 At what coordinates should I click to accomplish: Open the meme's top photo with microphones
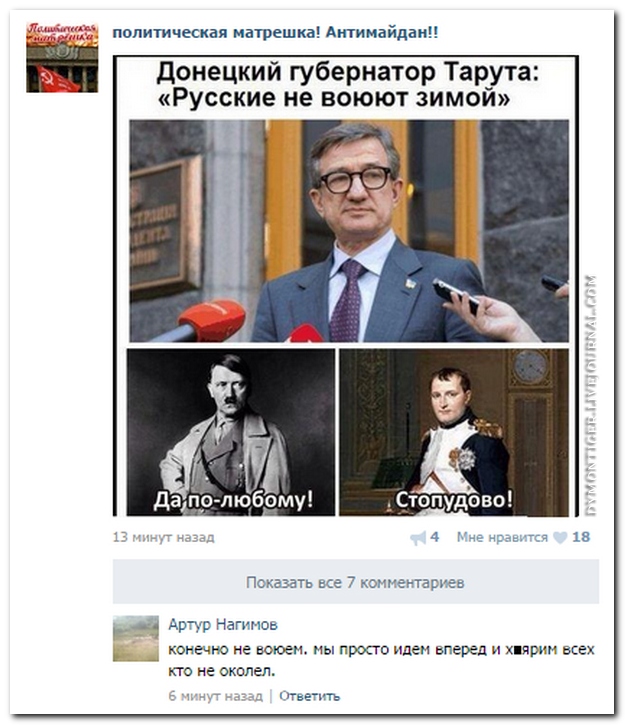pos(349,231)
